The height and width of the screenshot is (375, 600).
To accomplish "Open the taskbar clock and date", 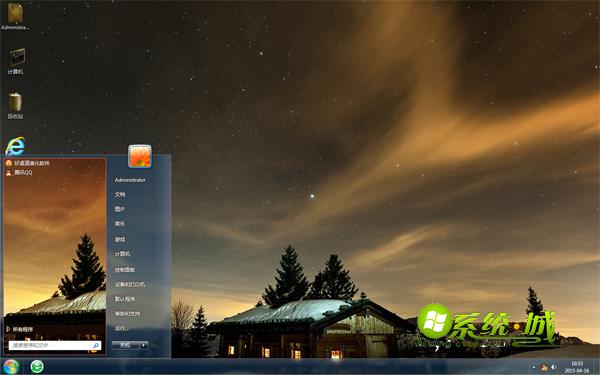I will [577, 367].
